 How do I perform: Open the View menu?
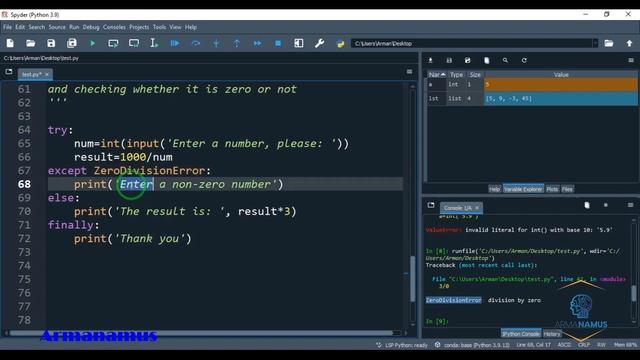[x=175, y=27]
